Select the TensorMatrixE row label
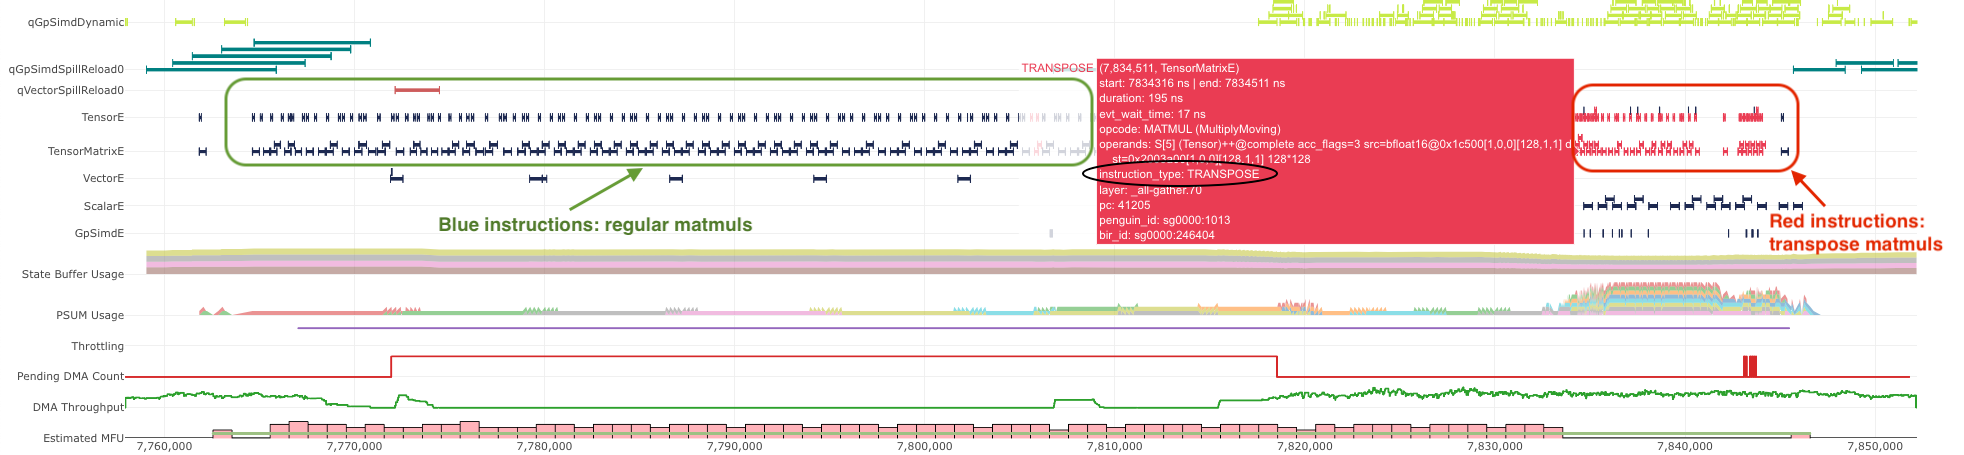Image resolution: width=1964 pixels, height=455 pixels. pyautogui.click(x=86, y=151)
